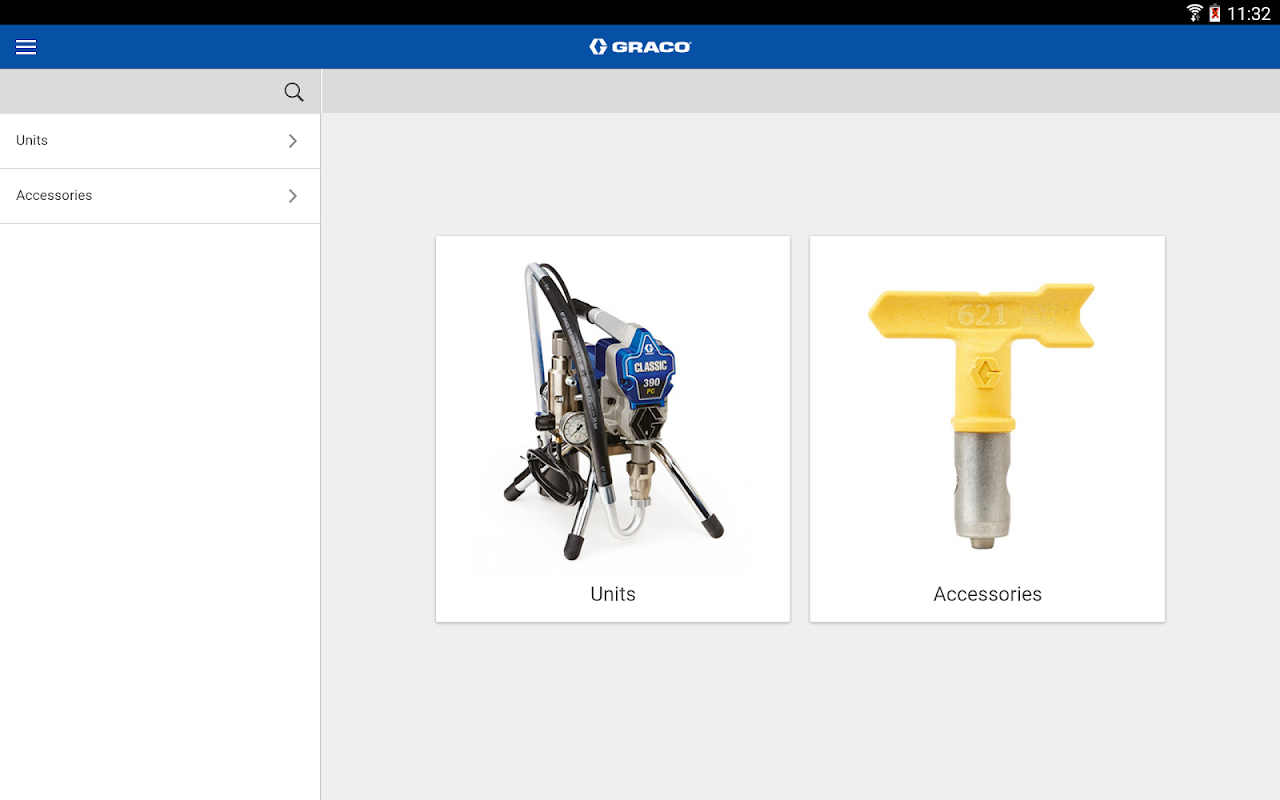Tap the Graco logo in header
This screenshot has width=1280, height=800.
coord(640,47)
